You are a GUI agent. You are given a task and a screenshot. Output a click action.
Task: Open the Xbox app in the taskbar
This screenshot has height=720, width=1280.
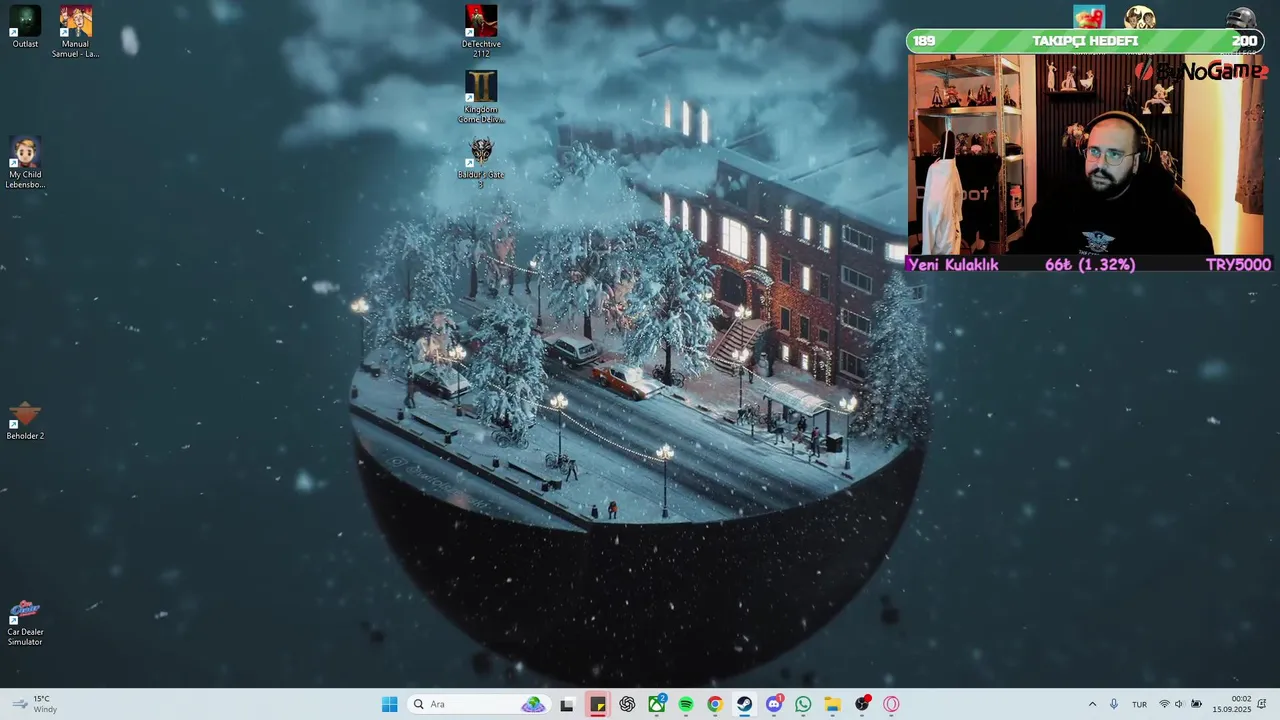656,704
